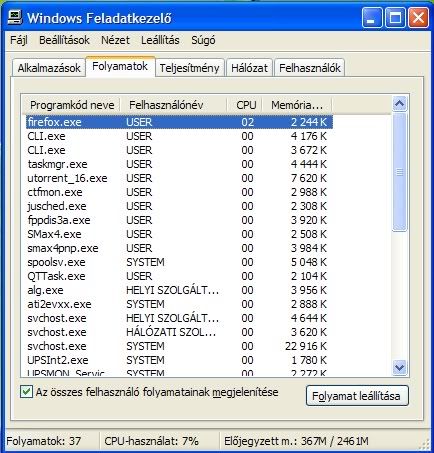Select svchost.exe using 4 644 K
This screenshot has width=434, height=453.
(x=179, y=318)
